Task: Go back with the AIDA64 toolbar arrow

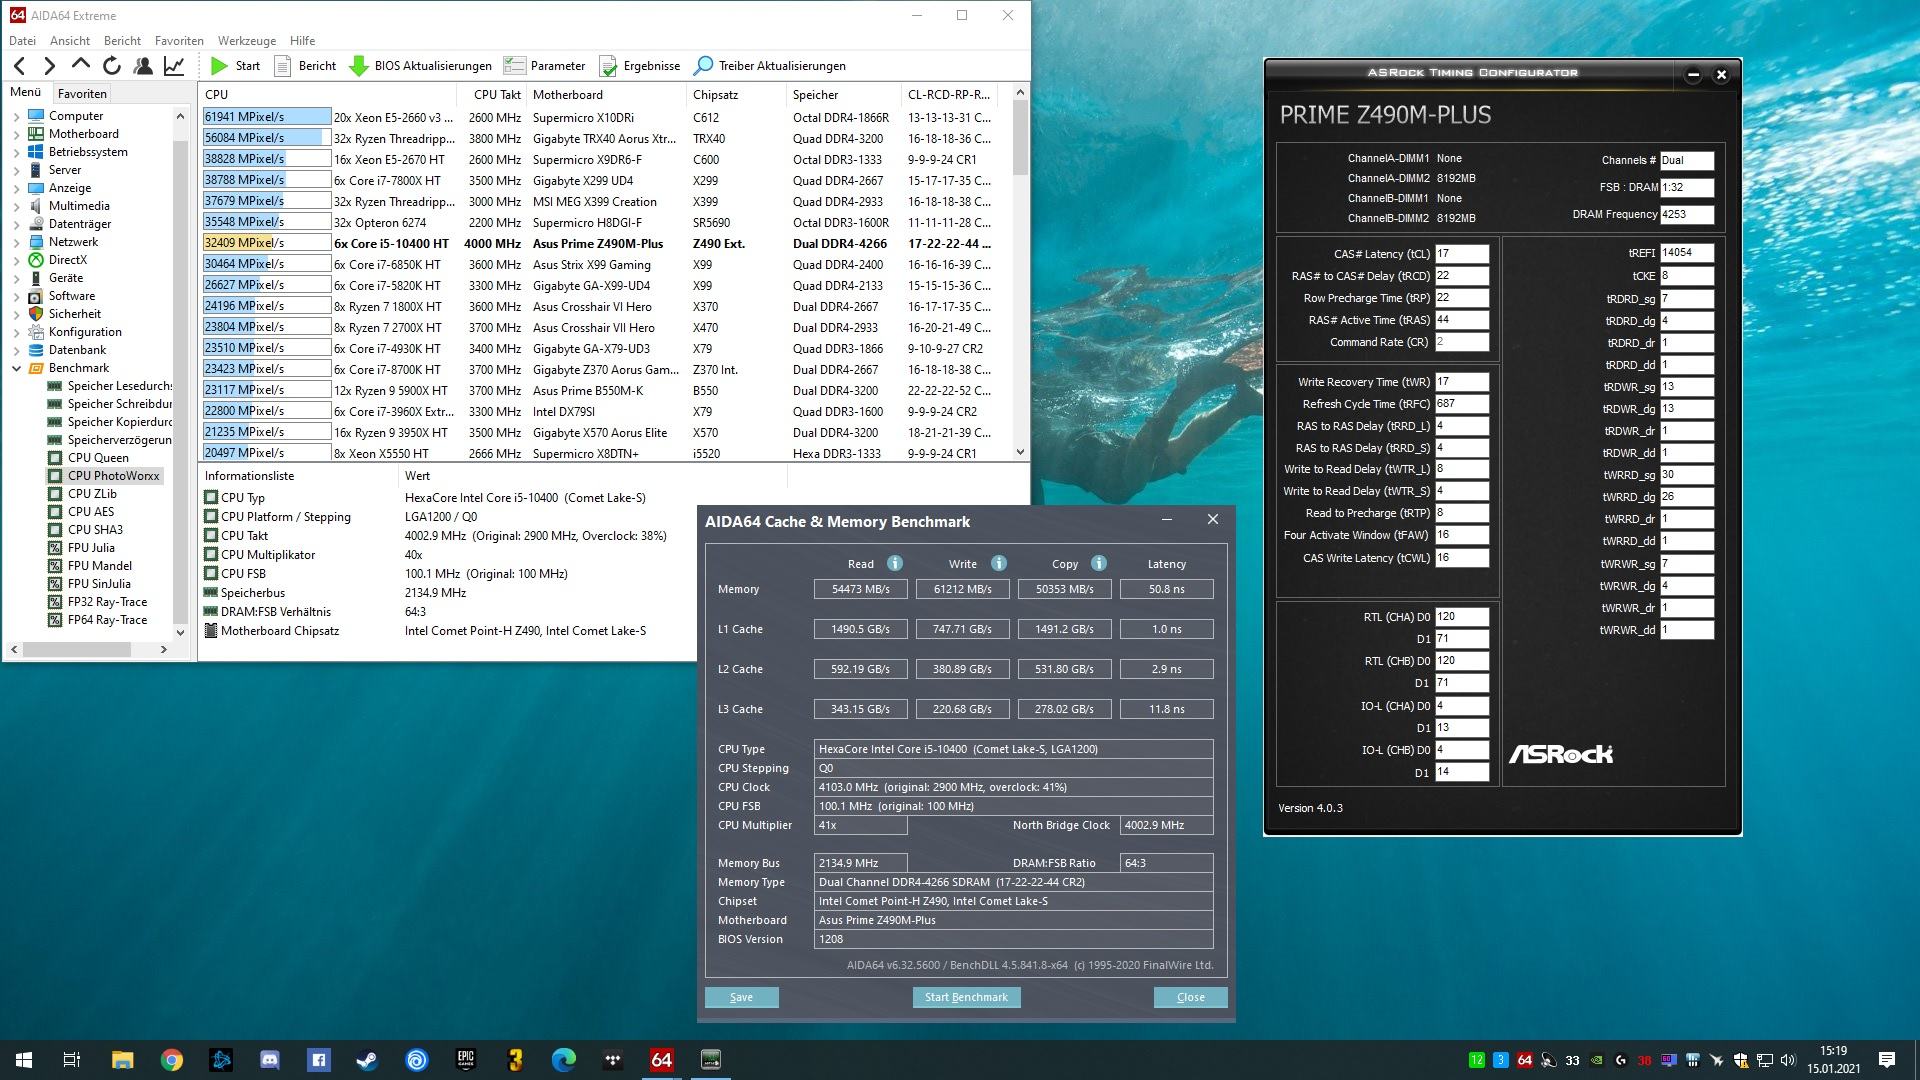Action: tap(20, 66)
